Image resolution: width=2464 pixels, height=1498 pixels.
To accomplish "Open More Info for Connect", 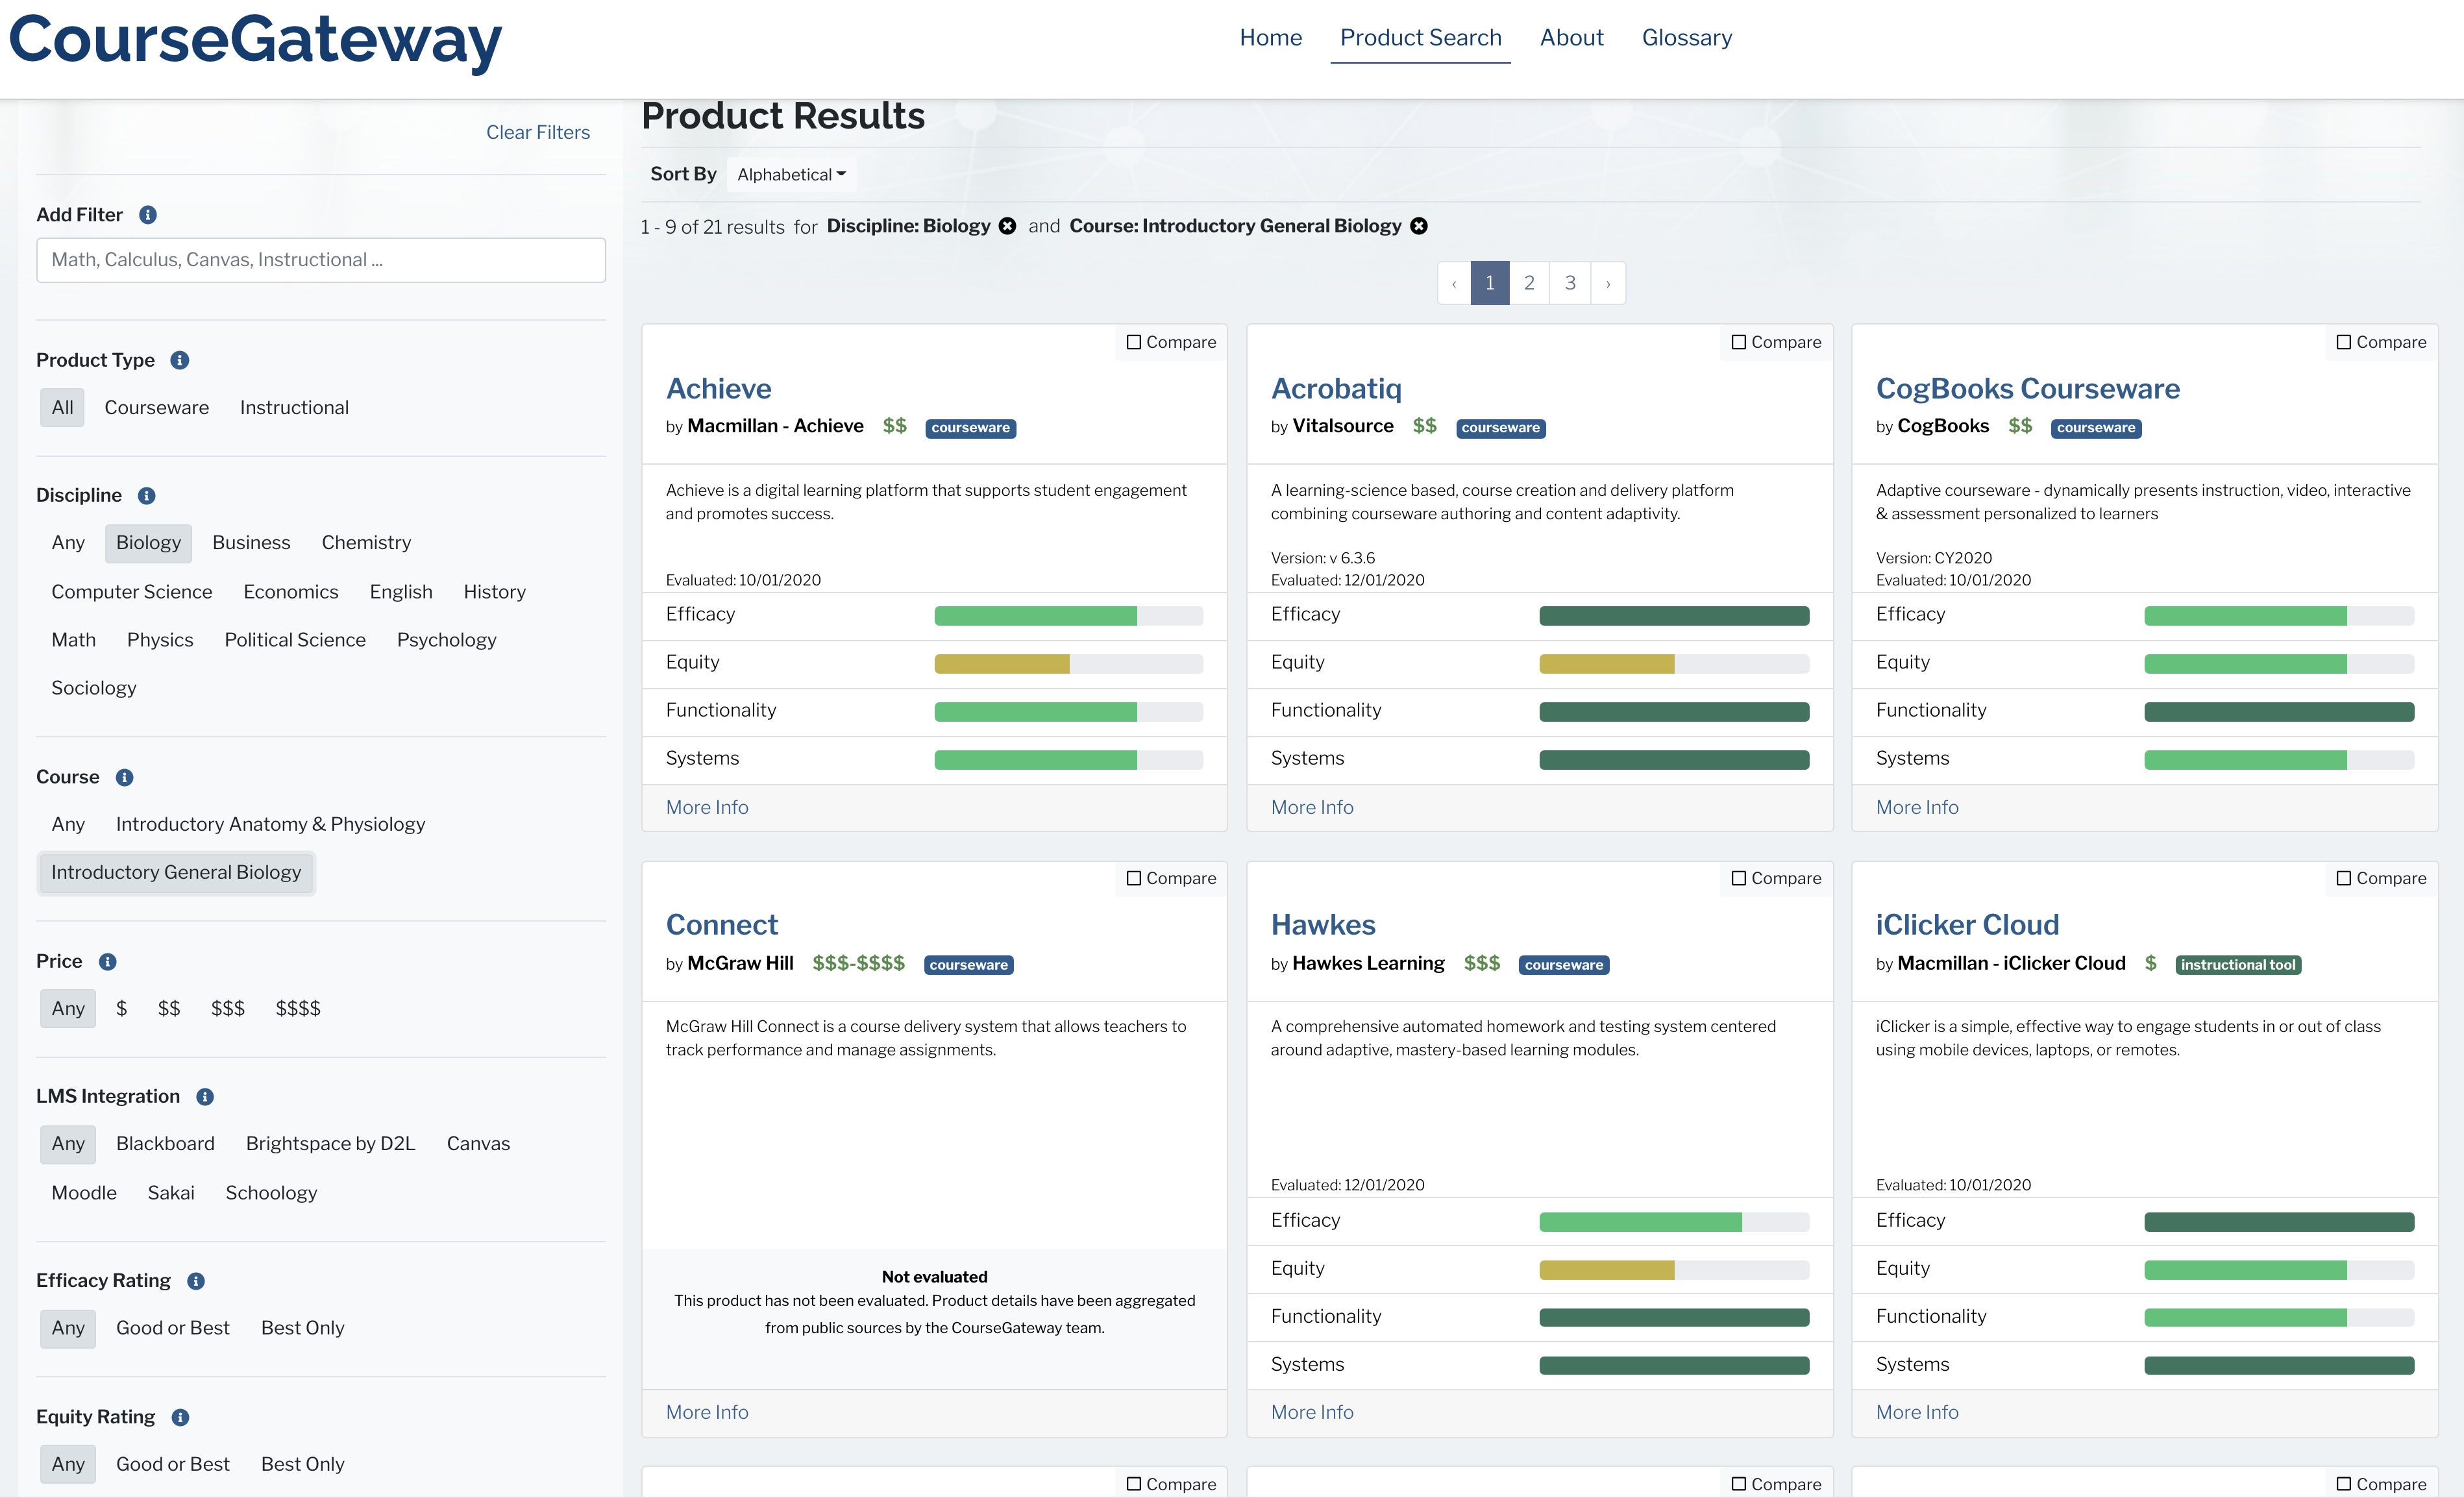I will pyautogui.click(x=707, y=1412).
